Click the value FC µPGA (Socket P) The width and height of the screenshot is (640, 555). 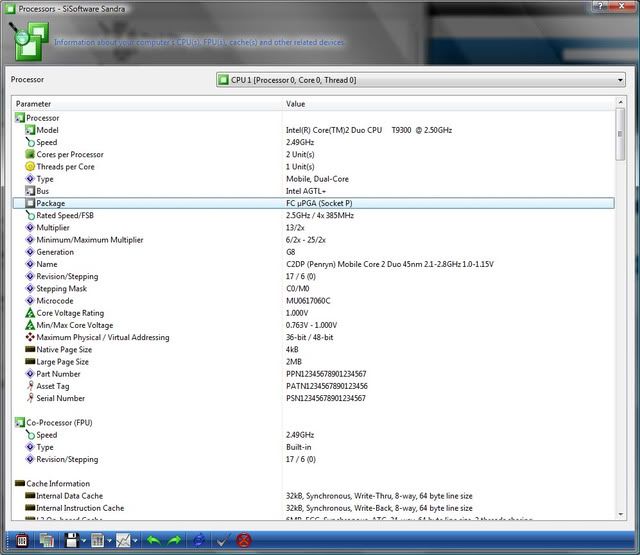pyautogui.click(x=319, y=203)
